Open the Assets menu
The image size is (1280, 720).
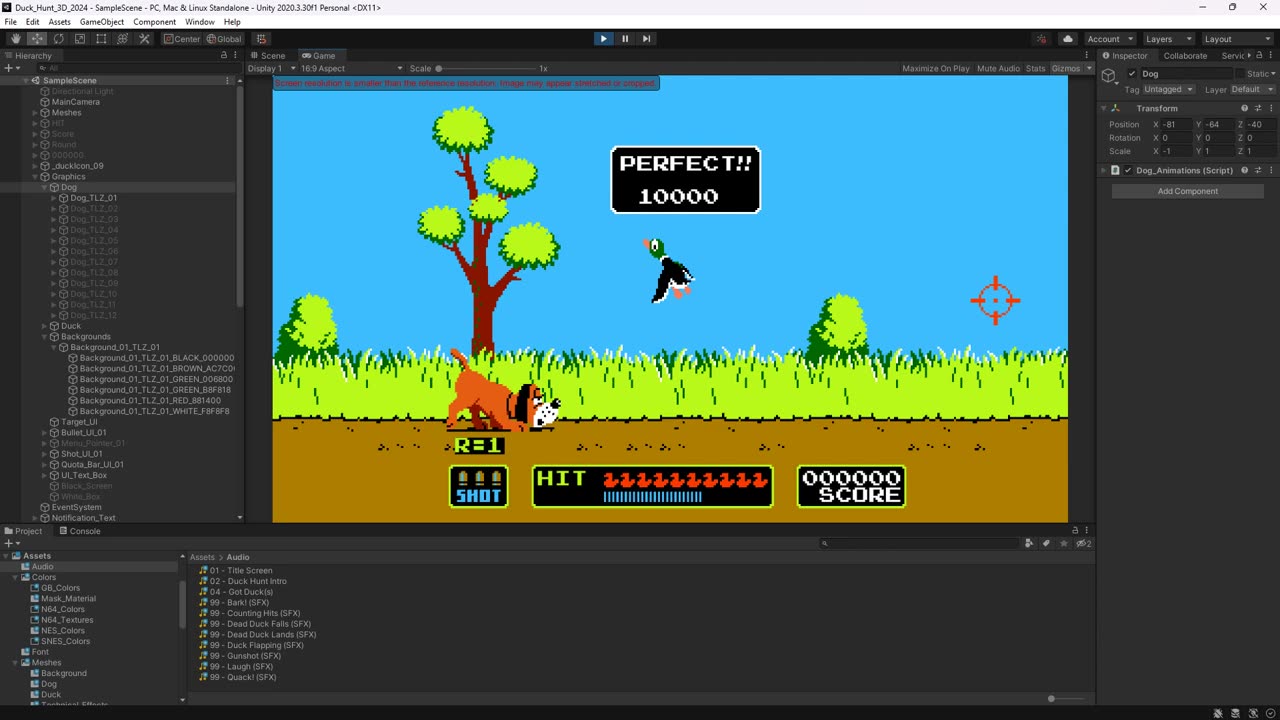pos(60,22)
